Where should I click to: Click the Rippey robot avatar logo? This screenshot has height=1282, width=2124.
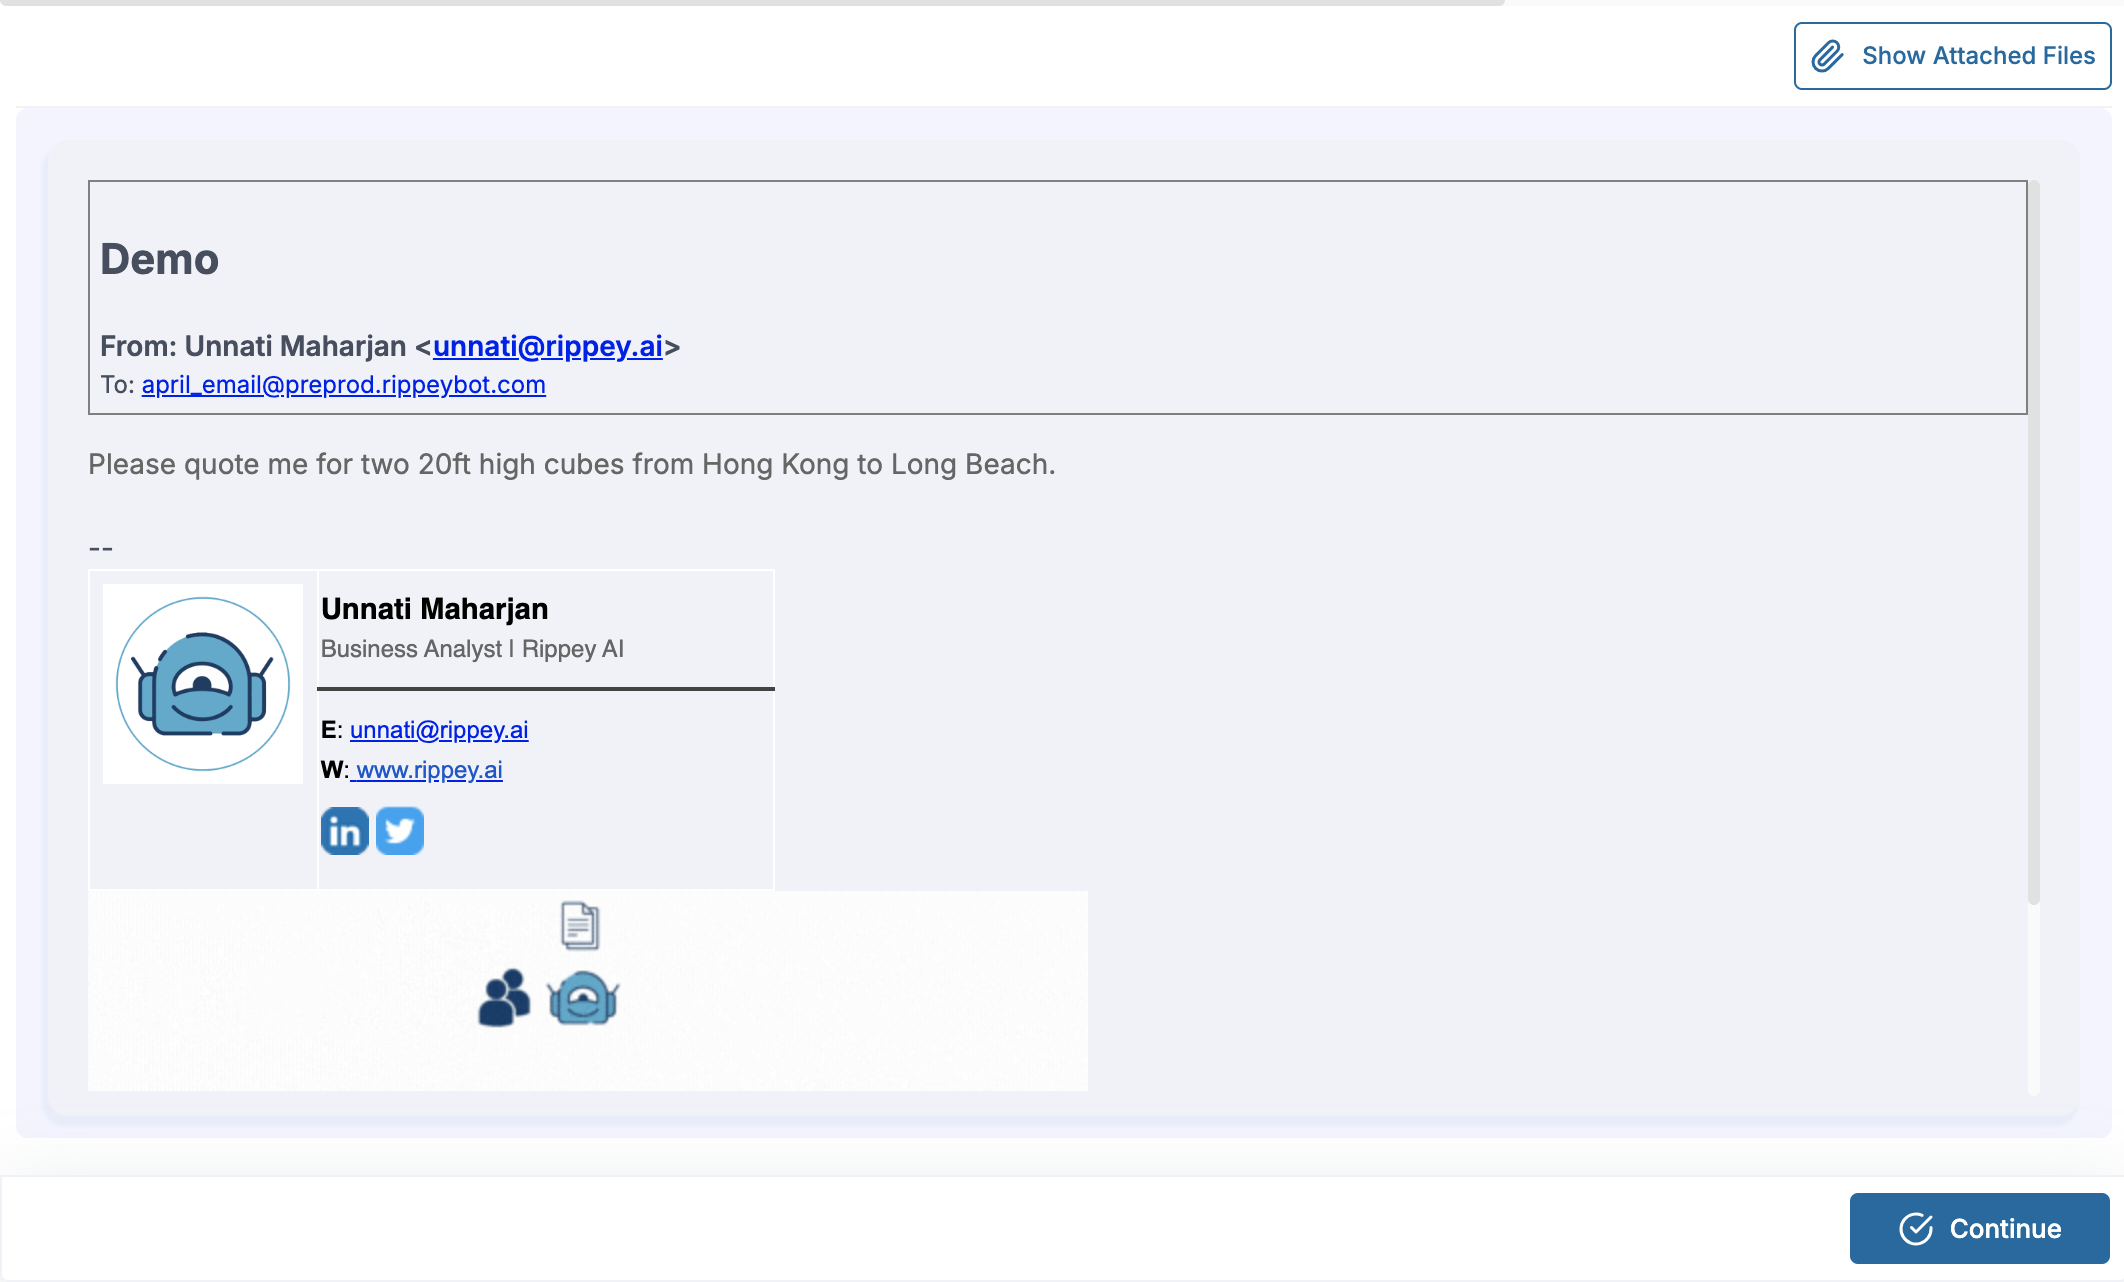pos(203,684)
